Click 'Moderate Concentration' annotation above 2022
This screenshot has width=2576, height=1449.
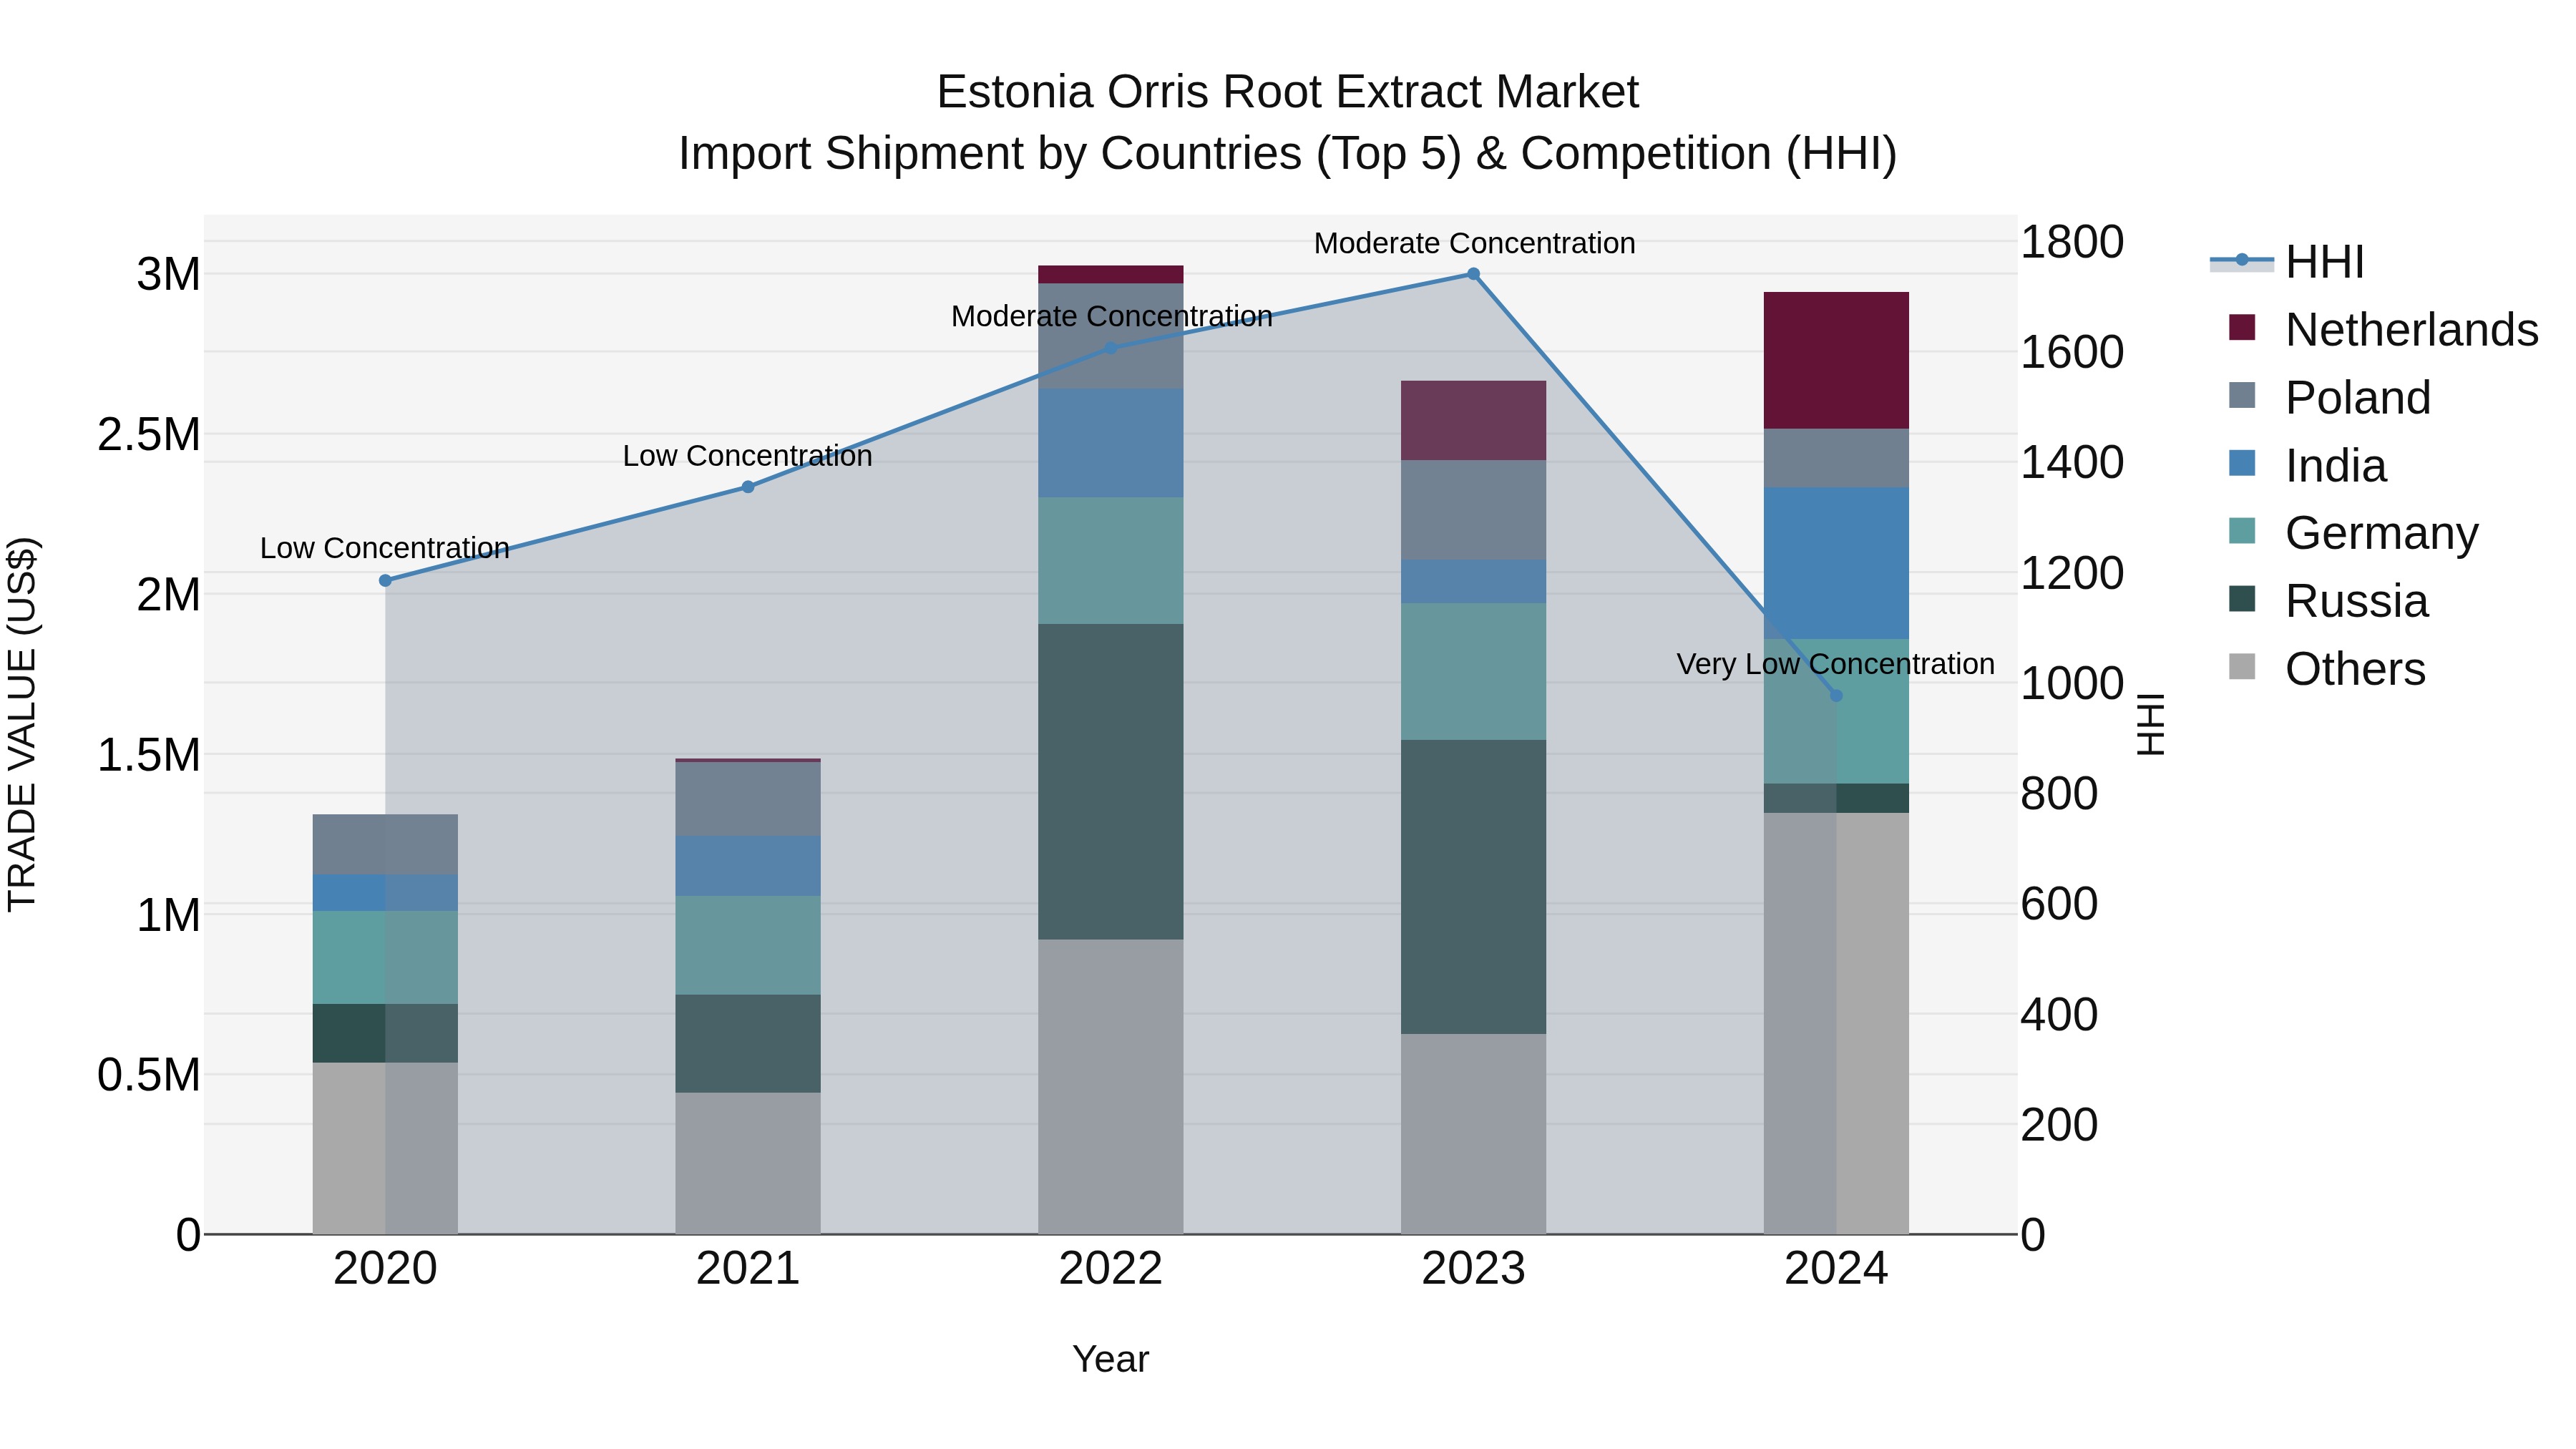1111,316
